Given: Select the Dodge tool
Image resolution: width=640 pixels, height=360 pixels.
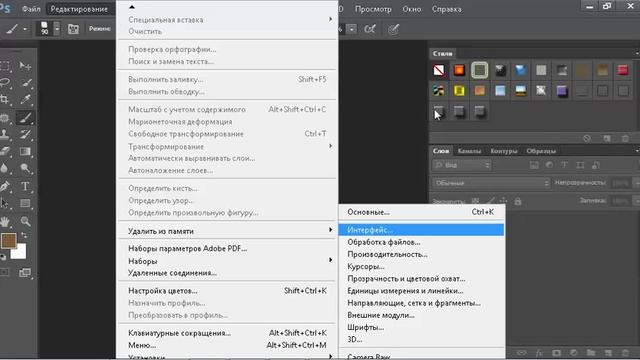Looking at the screenshot, I should (25, 168).
